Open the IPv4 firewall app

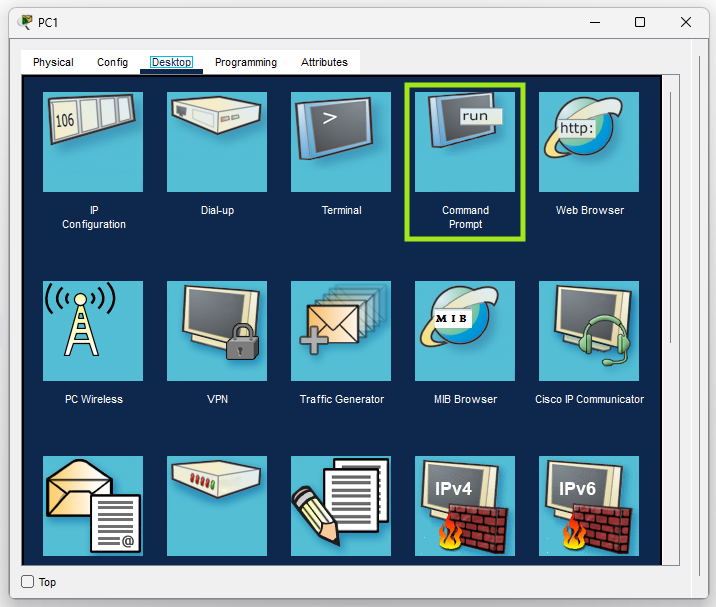(465, 506)
